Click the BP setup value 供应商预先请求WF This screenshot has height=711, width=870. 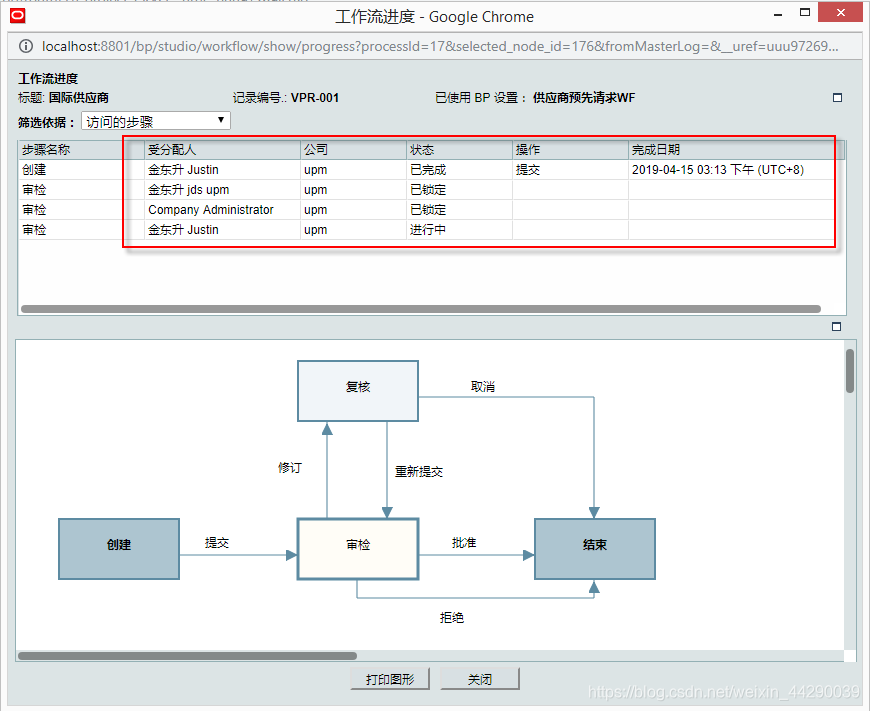point(584,98)
